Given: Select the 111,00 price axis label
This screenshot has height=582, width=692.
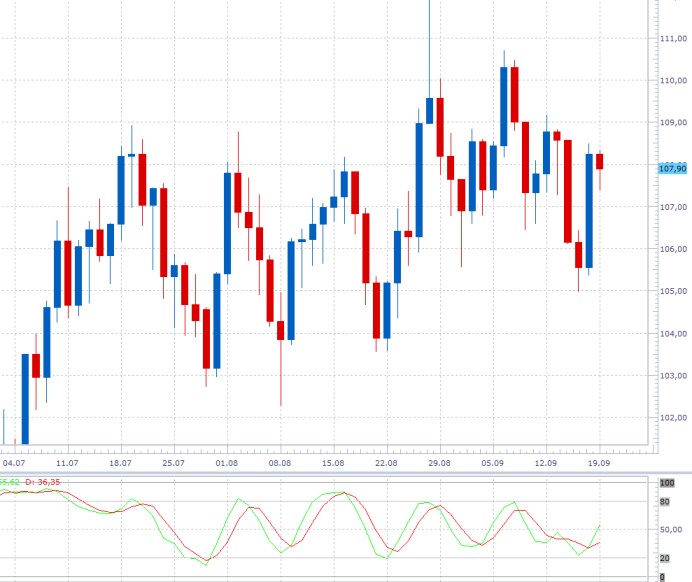Looking at the screenshot, I should (673, 39).
